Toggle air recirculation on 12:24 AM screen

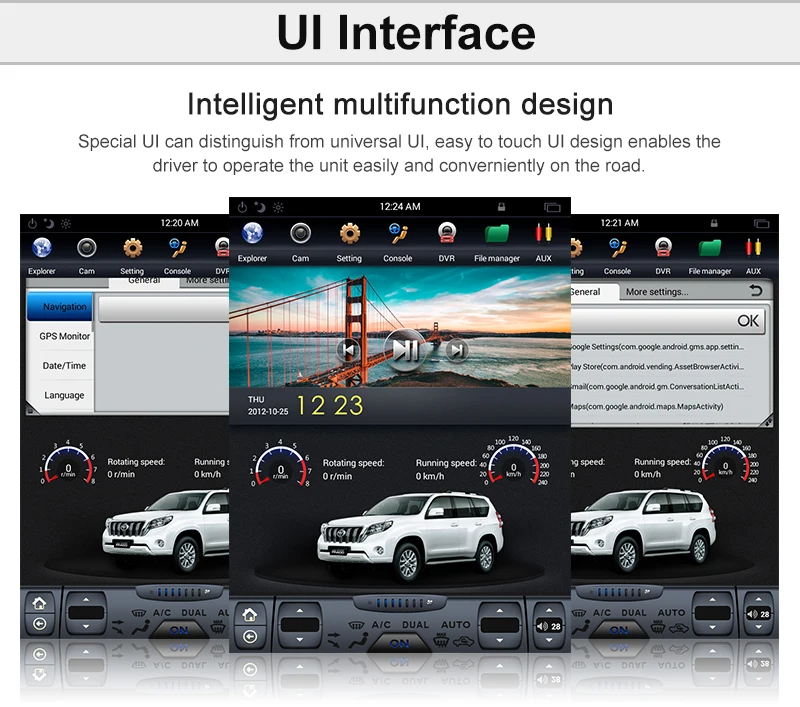pos(464,641)
